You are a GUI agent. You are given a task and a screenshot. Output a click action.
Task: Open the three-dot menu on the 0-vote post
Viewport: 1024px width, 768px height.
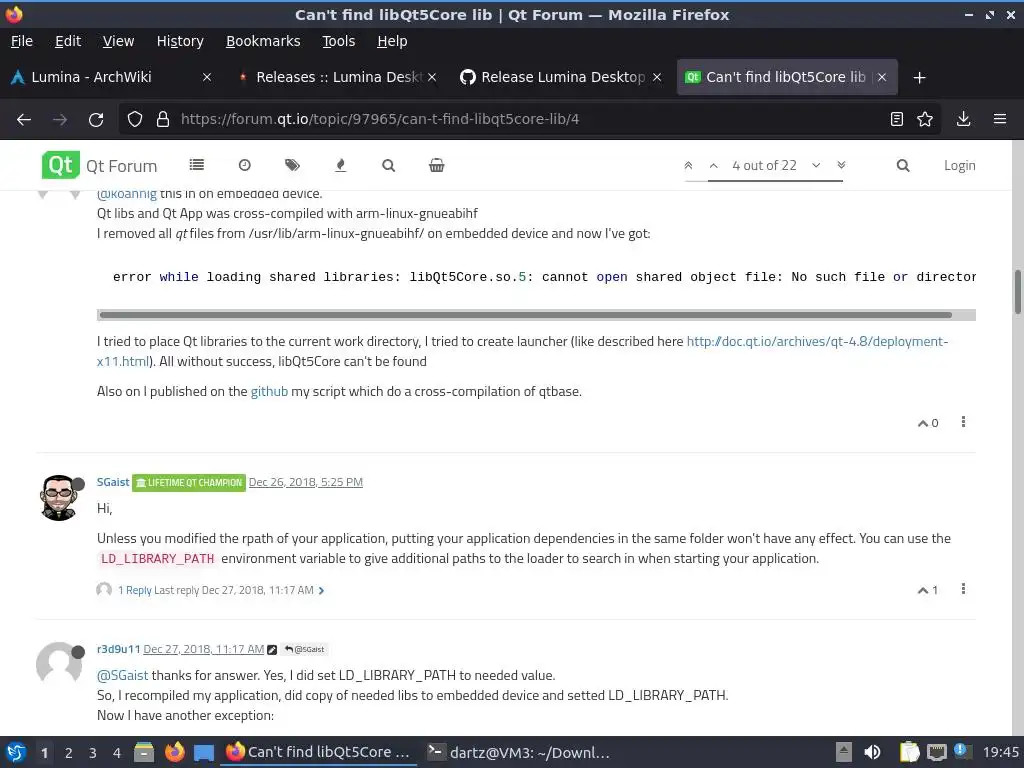pos(963,422)
